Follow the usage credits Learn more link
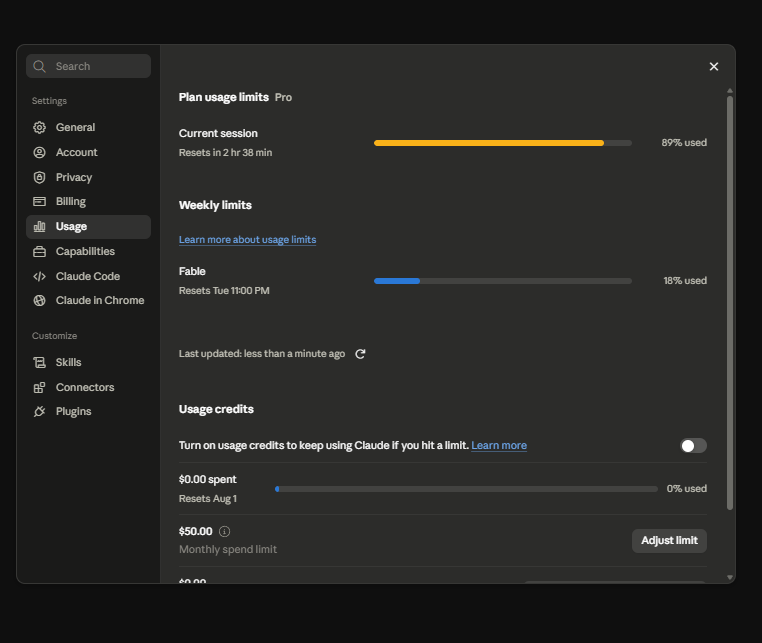Screen dimensions: 762x643 click(x=499, y=446)
